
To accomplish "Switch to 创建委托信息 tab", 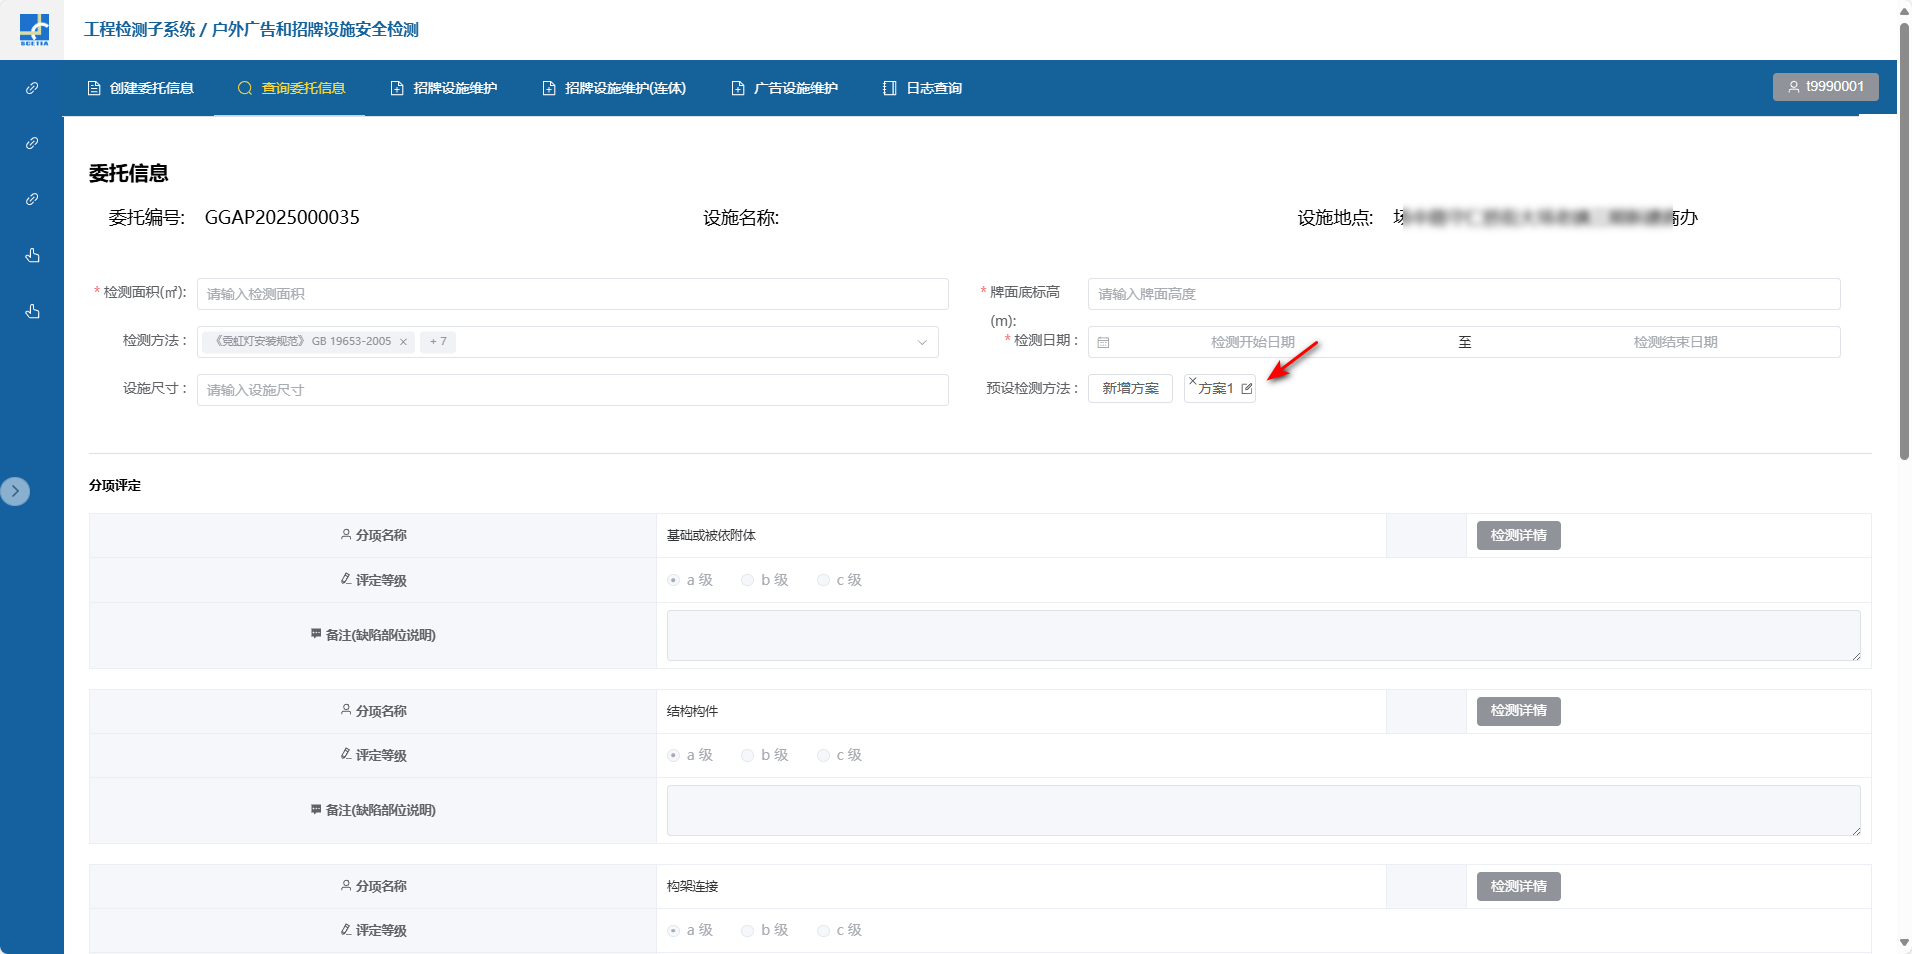I will tap(141, 88).
